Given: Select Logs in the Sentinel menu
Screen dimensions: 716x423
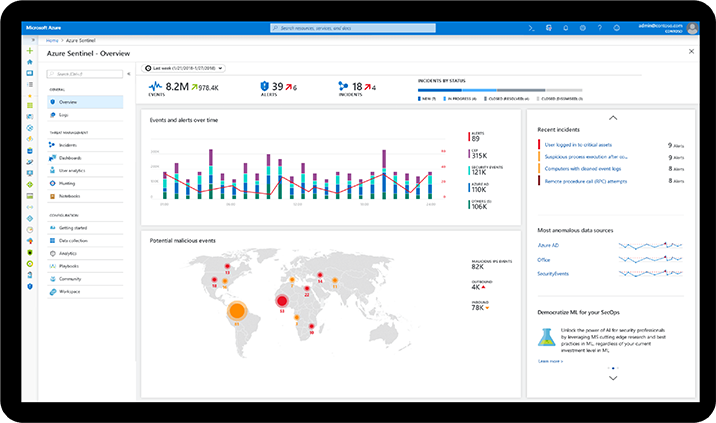Looking at the screenshot, I should click(x=85, y=115).
